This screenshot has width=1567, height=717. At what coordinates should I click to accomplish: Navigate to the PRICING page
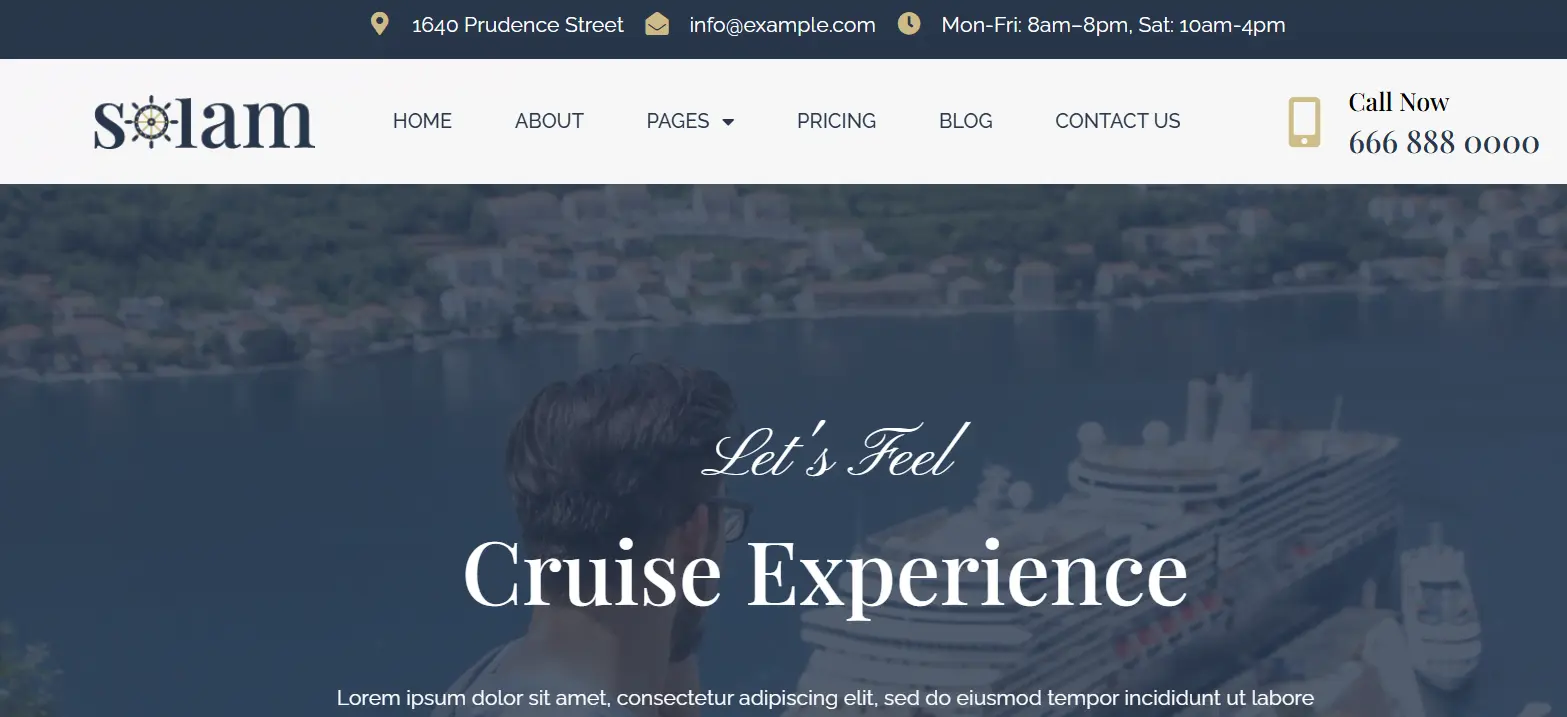836,121
